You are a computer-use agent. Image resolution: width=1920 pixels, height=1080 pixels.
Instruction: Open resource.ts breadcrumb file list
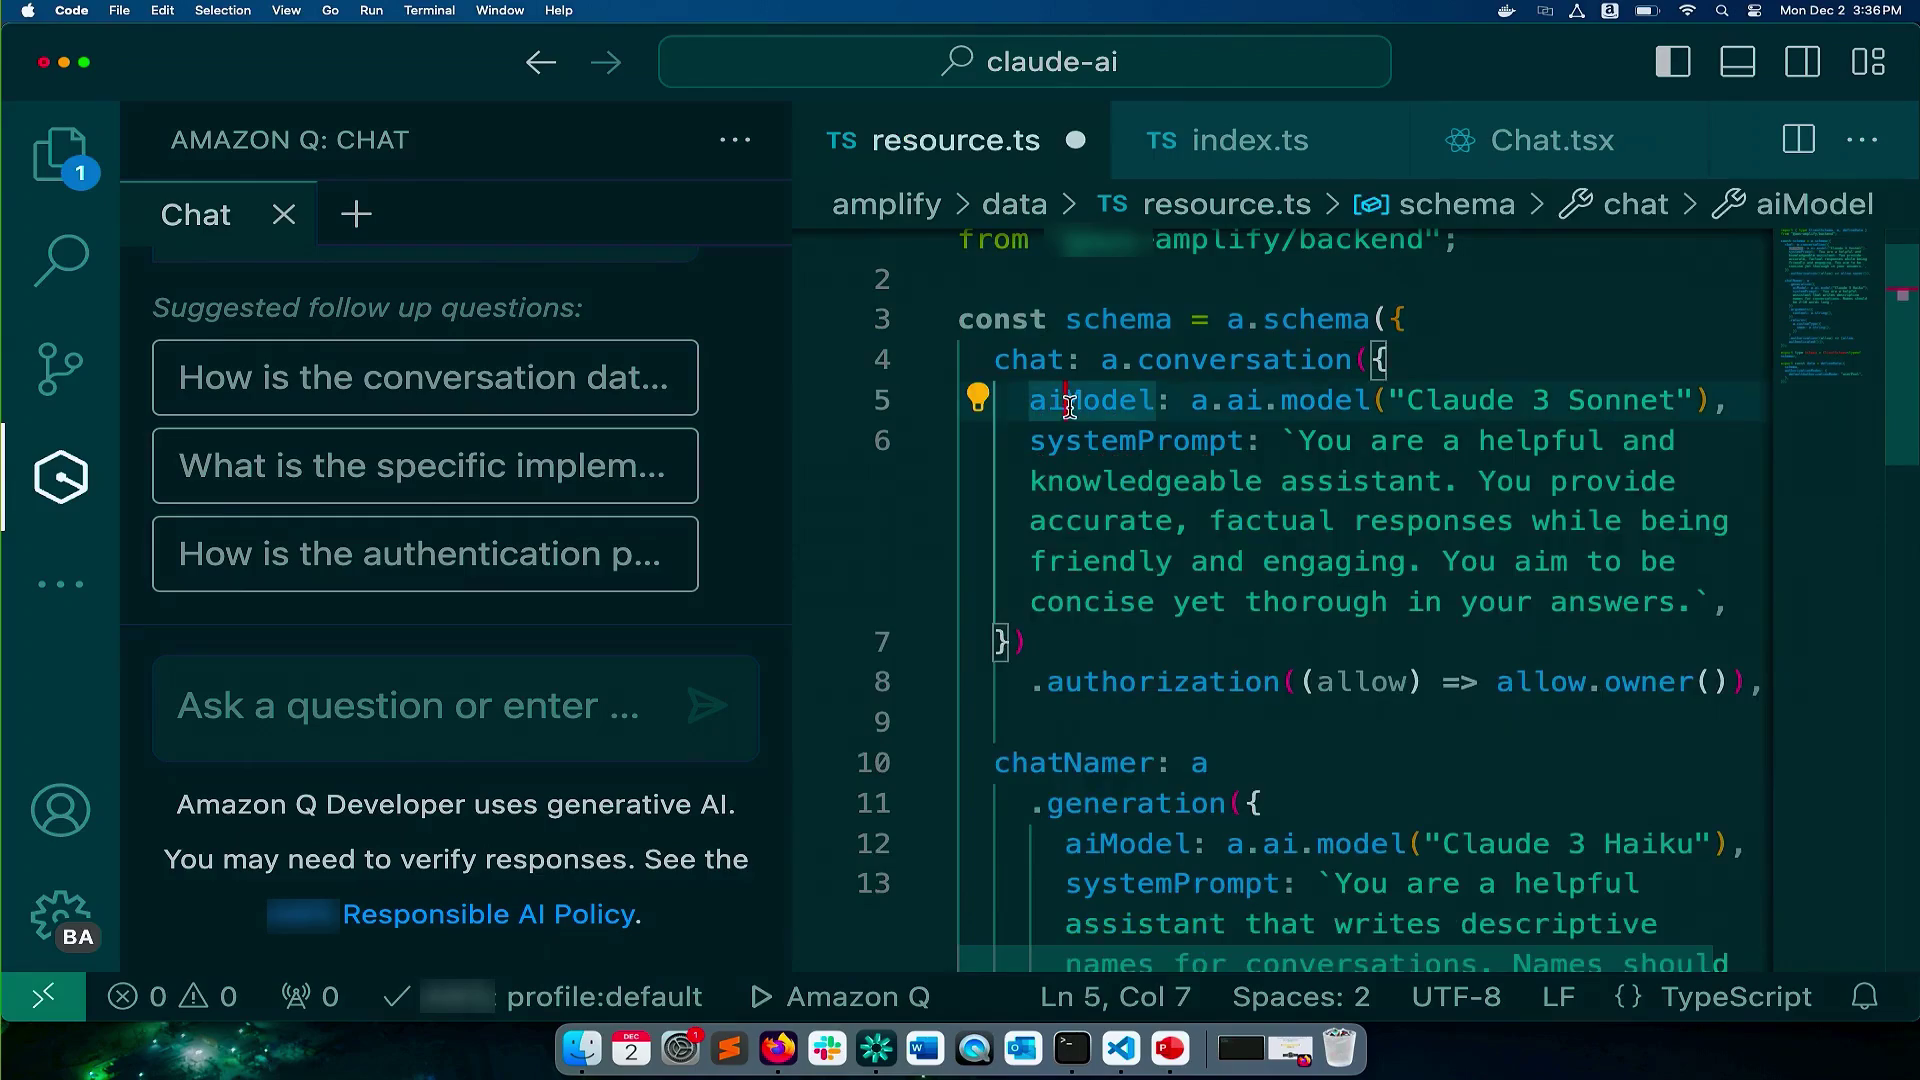coord(1204,204)
